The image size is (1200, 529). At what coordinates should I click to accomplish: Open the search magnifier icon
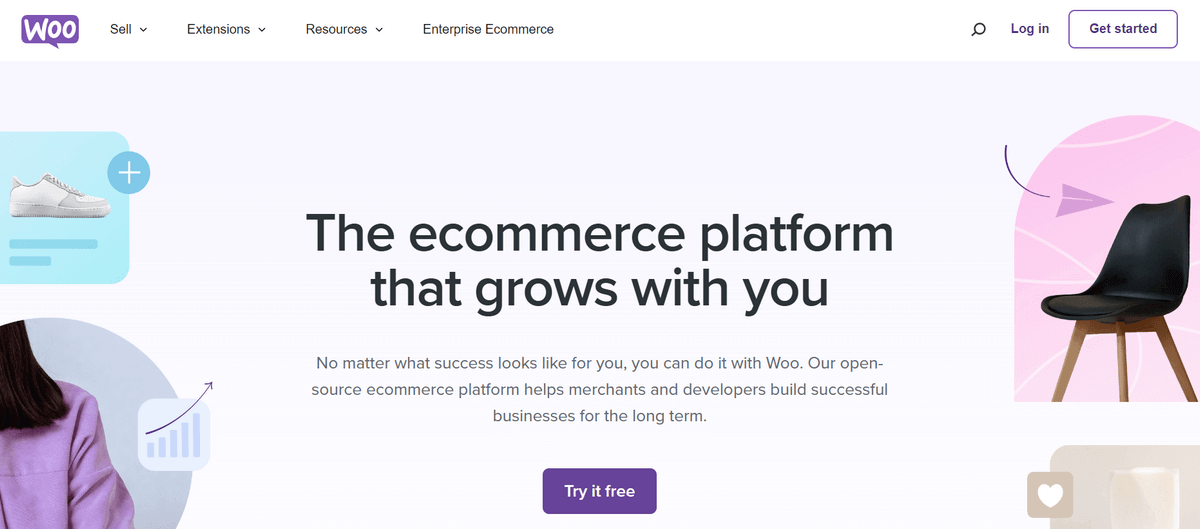pyautogui.click(x=978, y=30)
